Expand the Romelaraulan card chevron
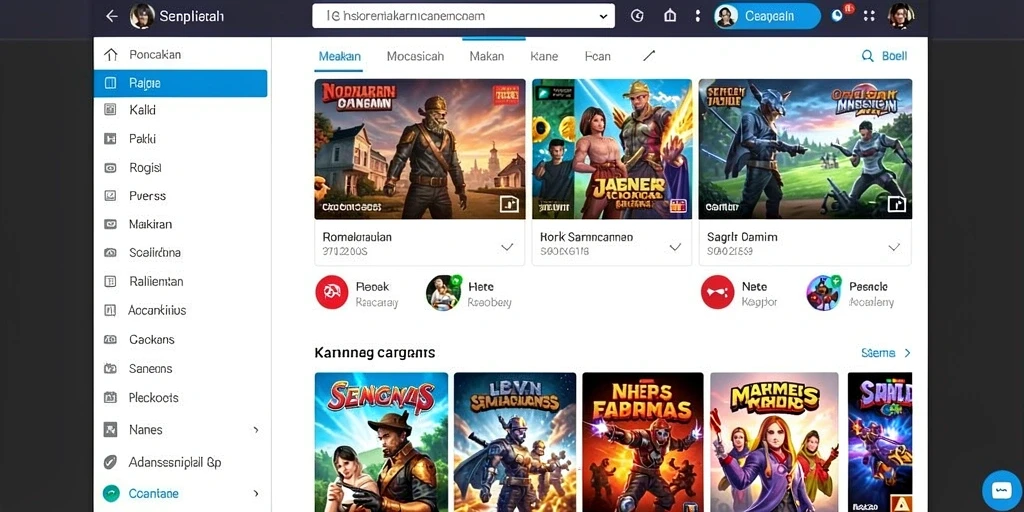 pos(507,247)
